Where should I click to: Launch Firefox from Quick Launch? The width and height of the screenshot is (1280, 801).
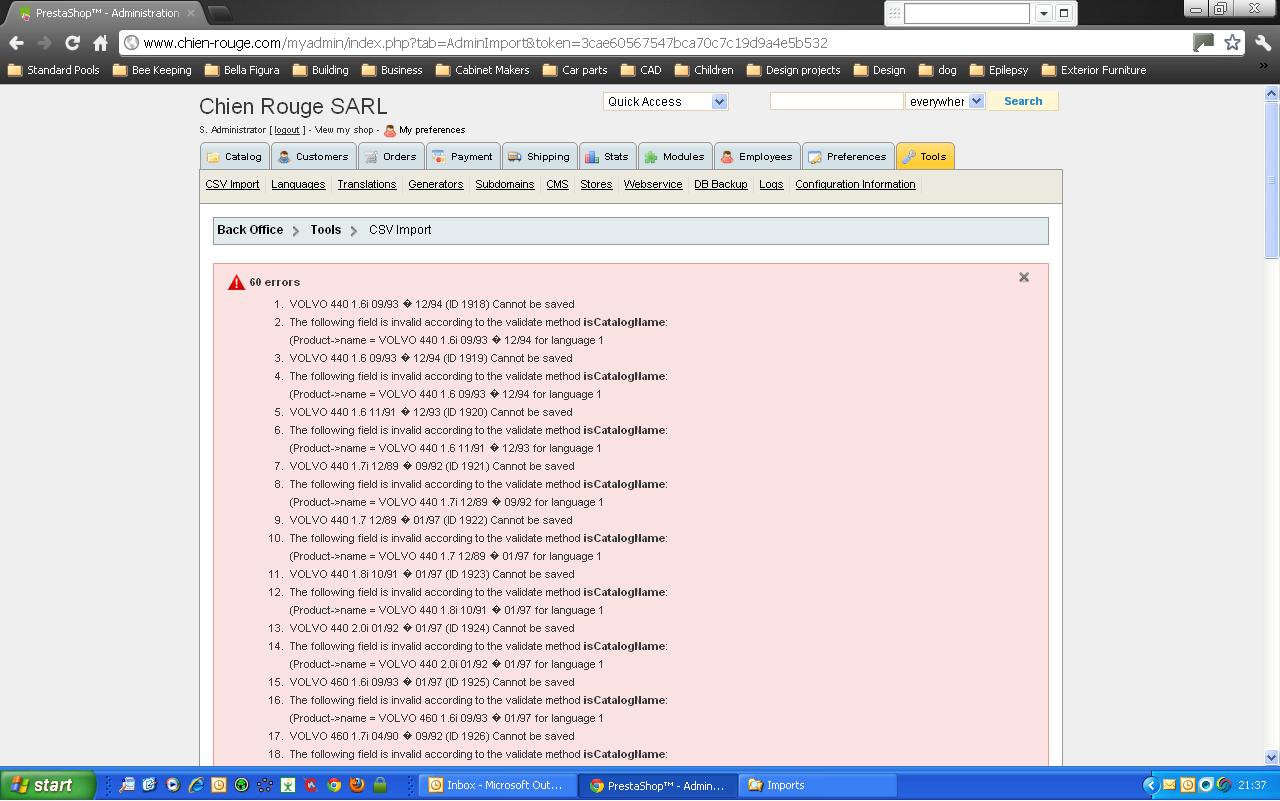pyautogui.click(x=357, y=785)
